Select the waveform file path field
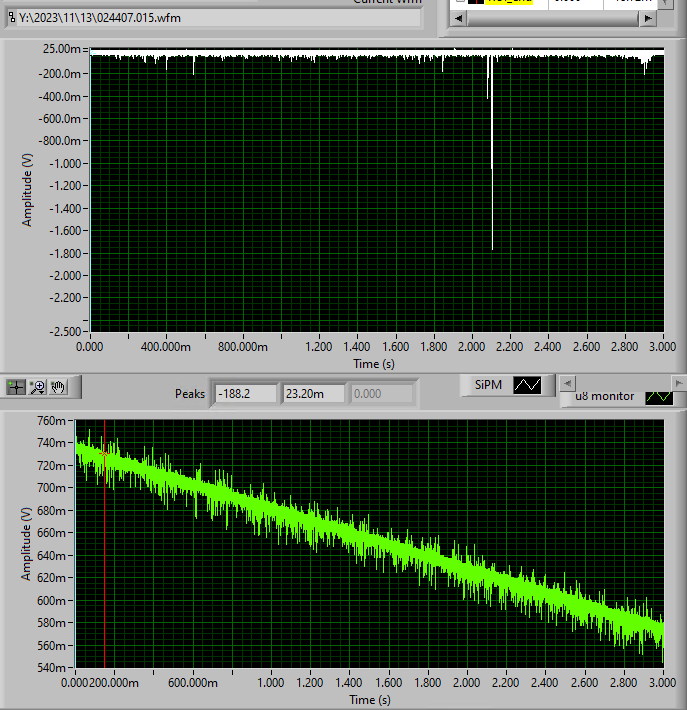The height and width of the screenshot is (710, 687). click(218, 18)
